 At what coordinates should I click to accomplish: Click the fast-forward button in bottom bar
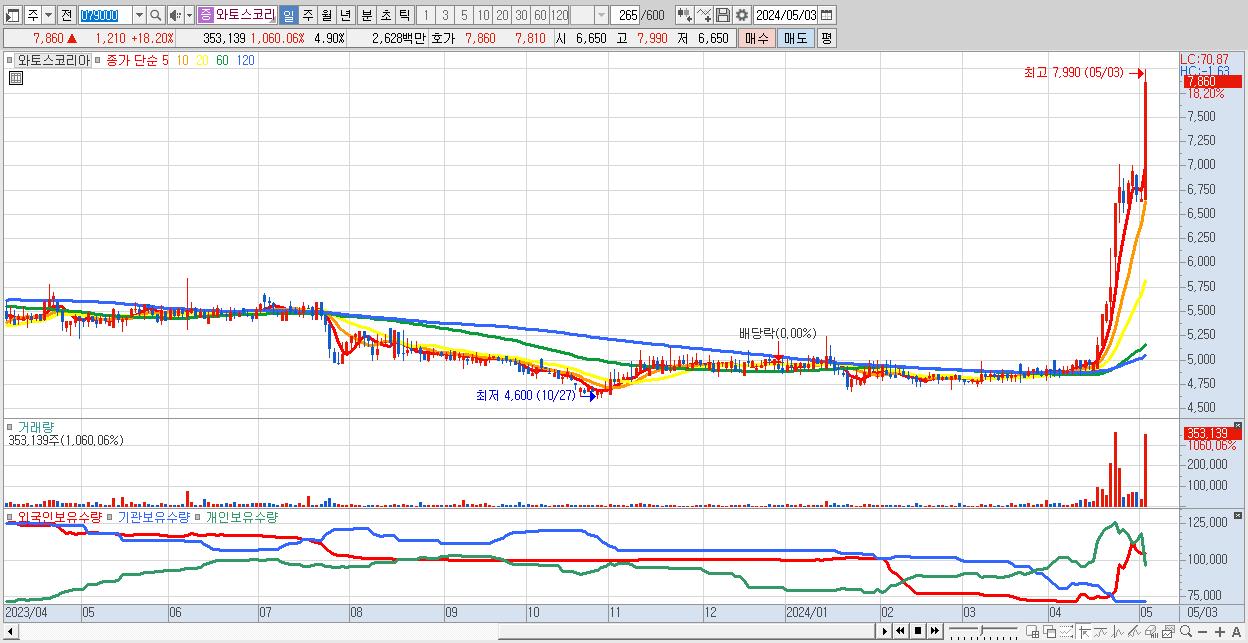935,631
